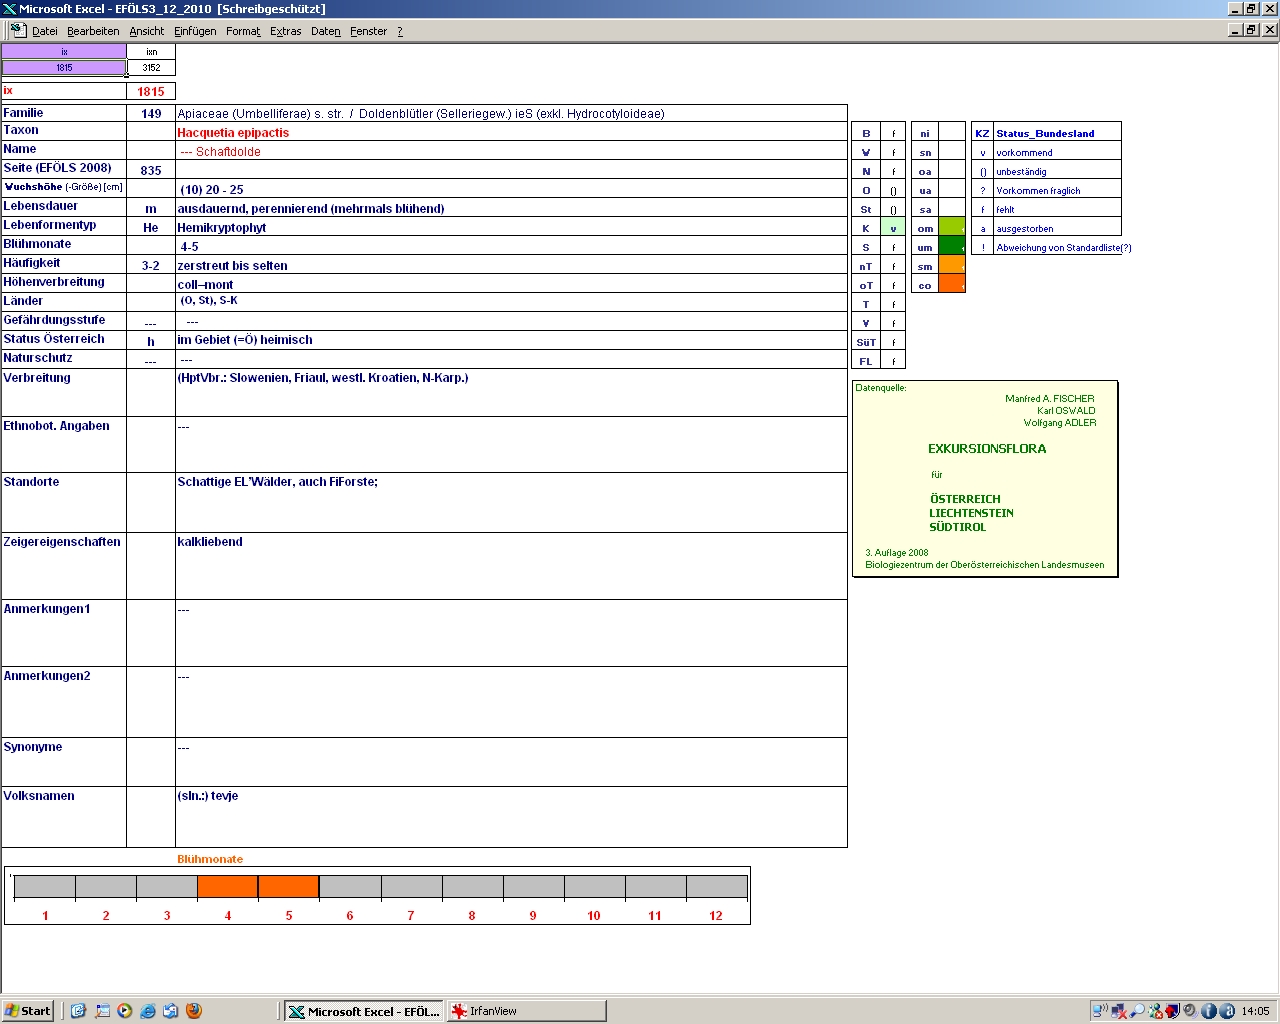Screen dimensions: 1280x1024
Task: Click the magnifier icon in the system tray
Action: tap(1137, 1011)
